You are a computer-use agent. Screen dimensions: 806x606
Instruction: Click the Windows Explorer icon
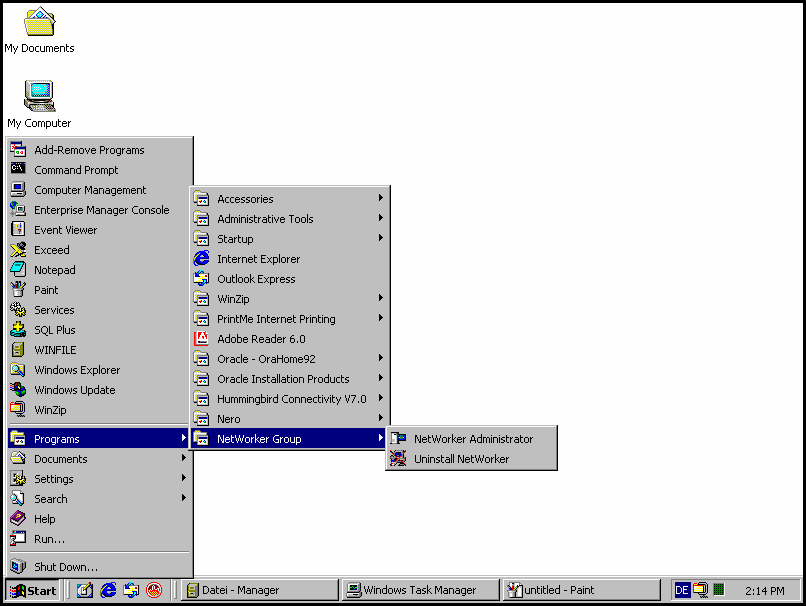[x=18, y=370]
